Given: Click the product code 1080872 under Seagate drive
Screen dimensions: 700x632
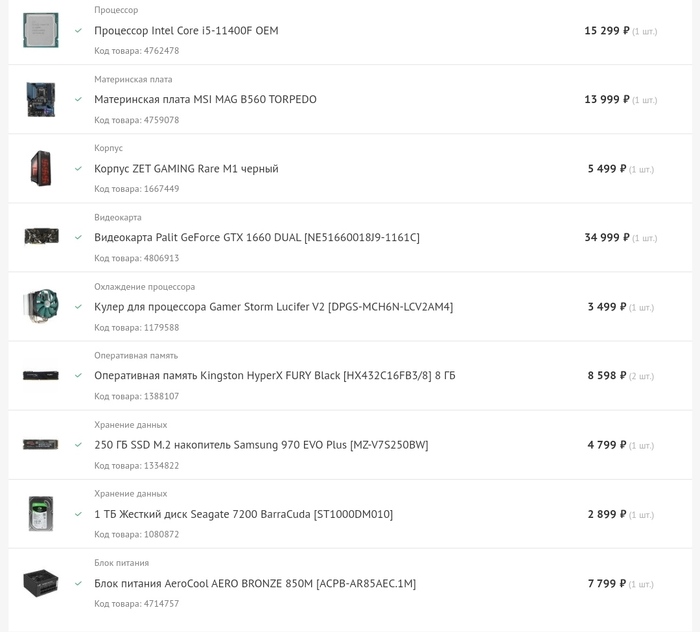Looking at the screenshot, I should pyautogui.click(x=136, y=534).
